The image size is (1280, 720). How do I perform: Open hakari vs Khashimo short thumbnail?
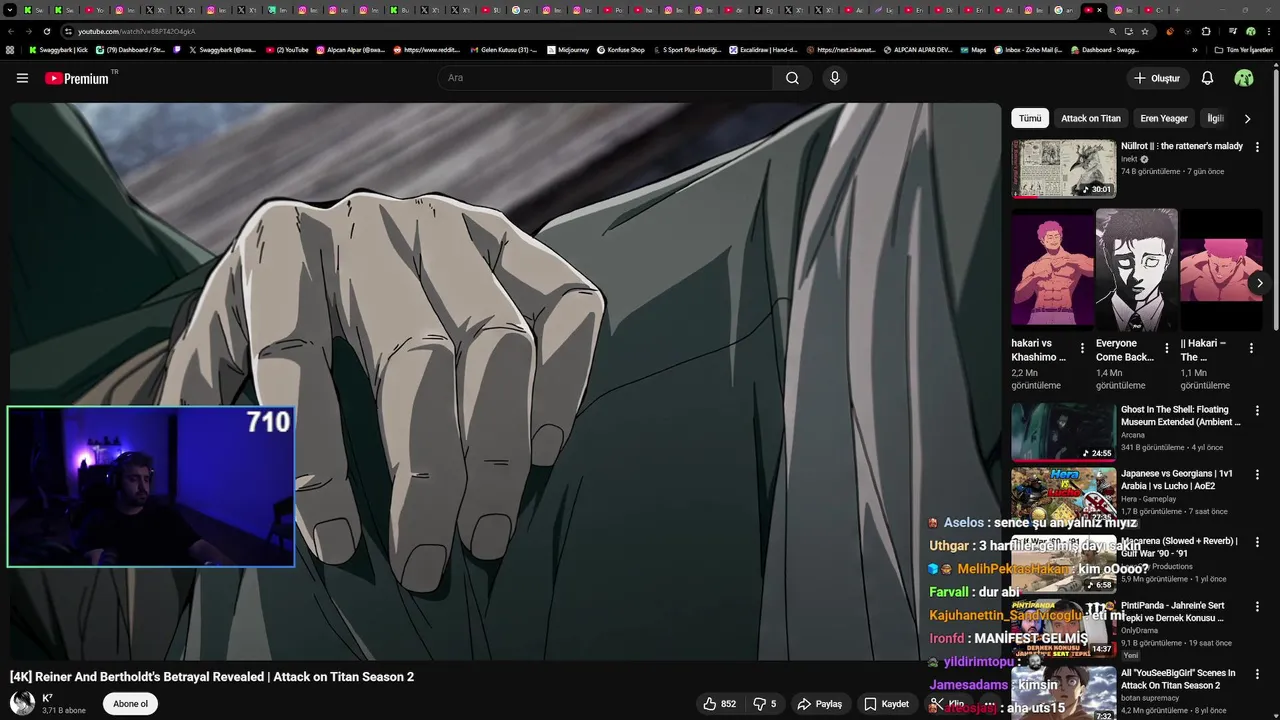(x=1052, y=270)
